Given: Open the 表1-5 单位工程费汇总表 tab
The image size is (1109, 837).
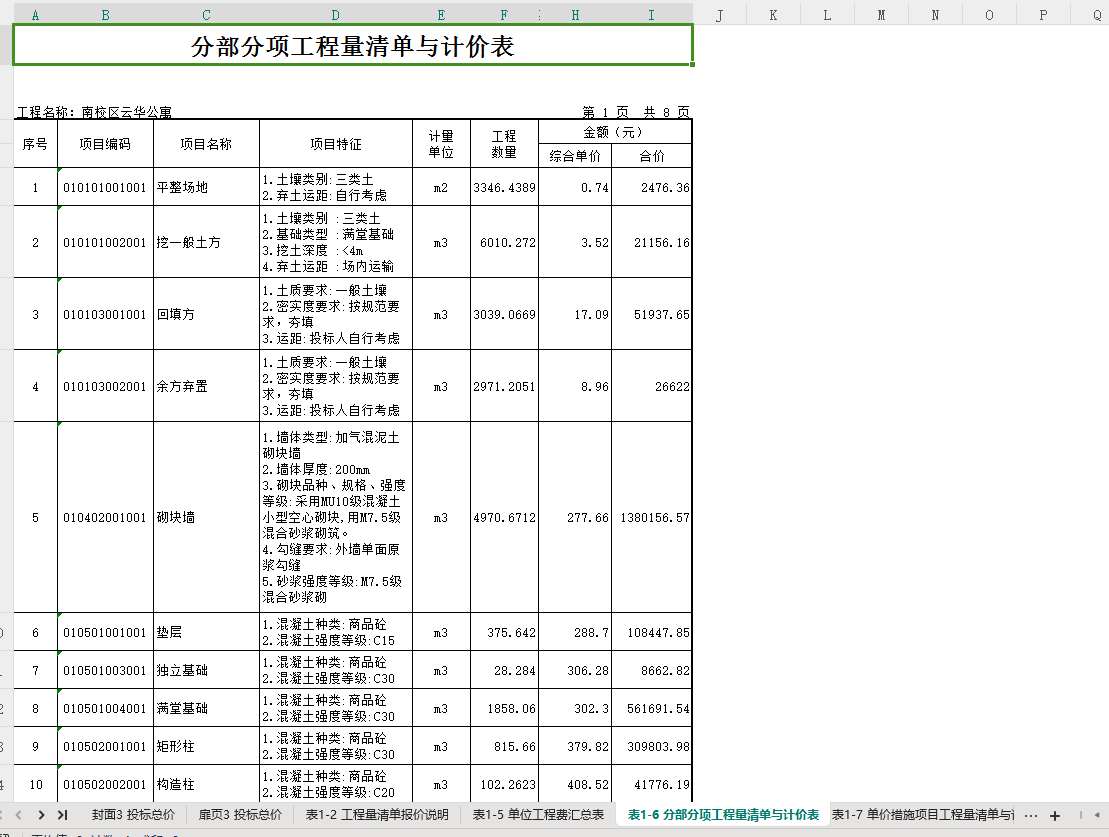Looking at the screenshot, I should click(538, 815).
